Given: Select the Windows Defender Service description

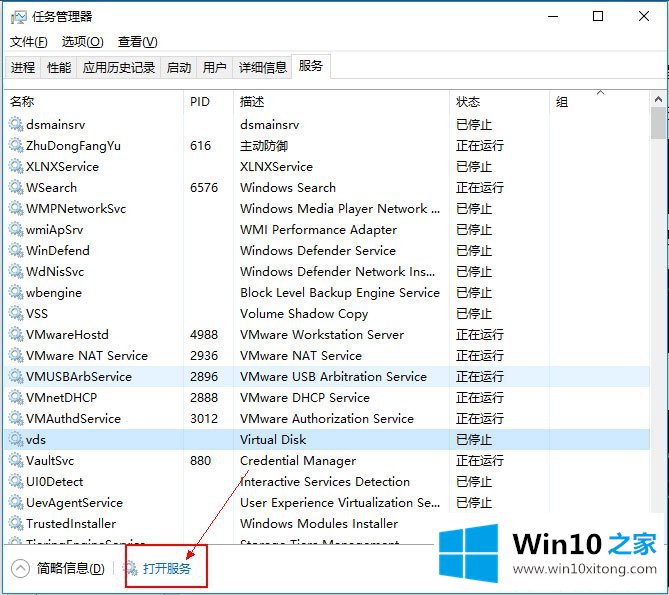Looking at the screenshot, I should pos(318,250).
